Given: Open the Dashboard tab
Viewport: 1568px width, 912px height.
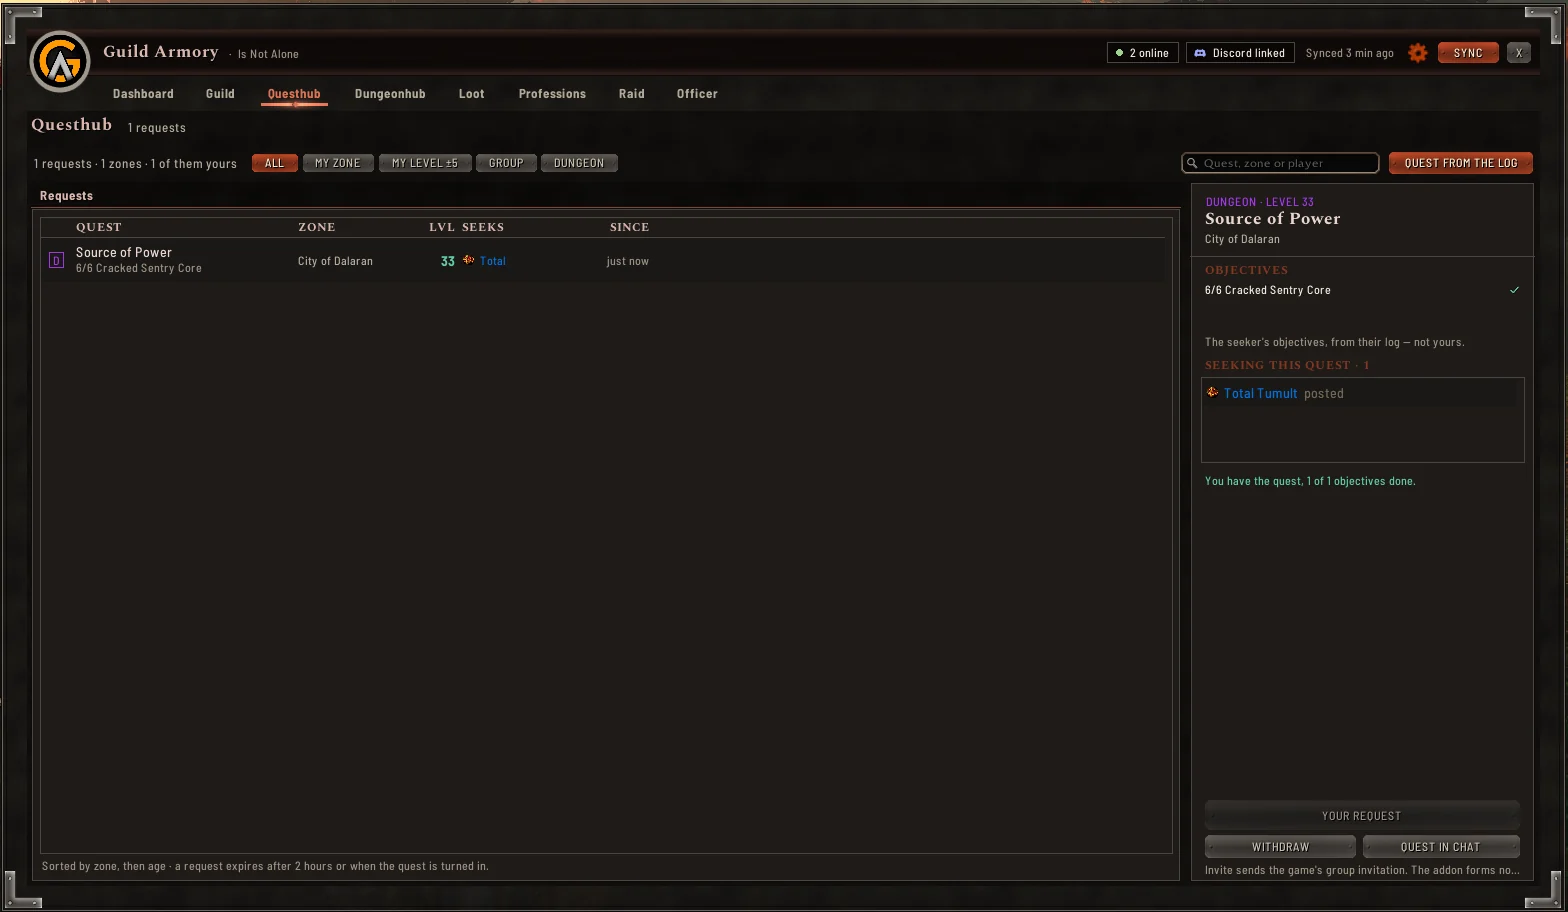Looking at the screenshot, I should pos(143,94).
